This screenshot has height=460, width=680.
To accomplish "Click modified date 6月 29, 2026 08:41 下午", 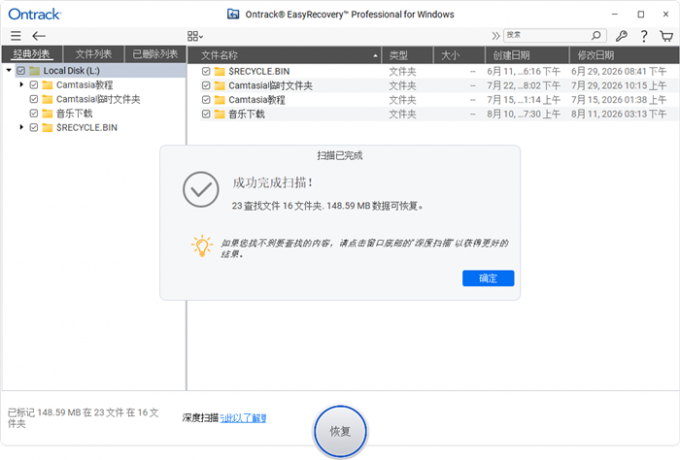I will [619, 72].
